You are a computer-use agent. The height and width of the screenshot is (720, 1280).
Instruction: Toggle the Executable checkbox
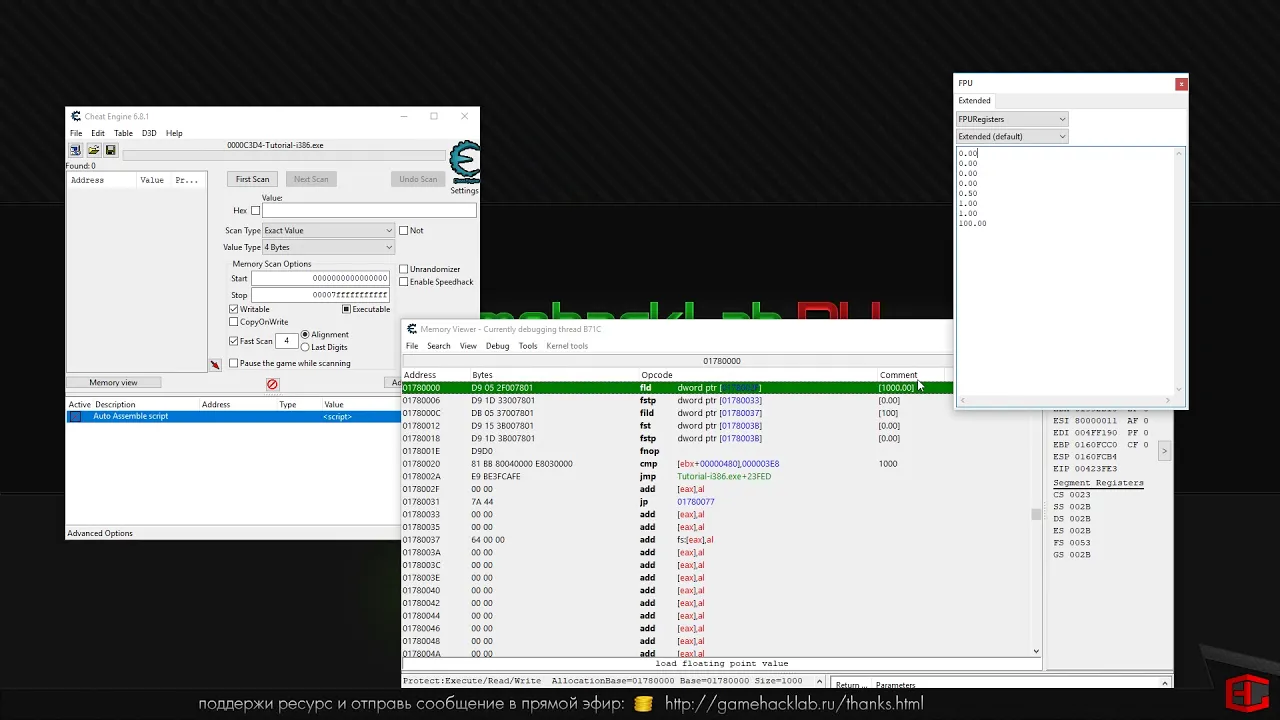point(346,309)
